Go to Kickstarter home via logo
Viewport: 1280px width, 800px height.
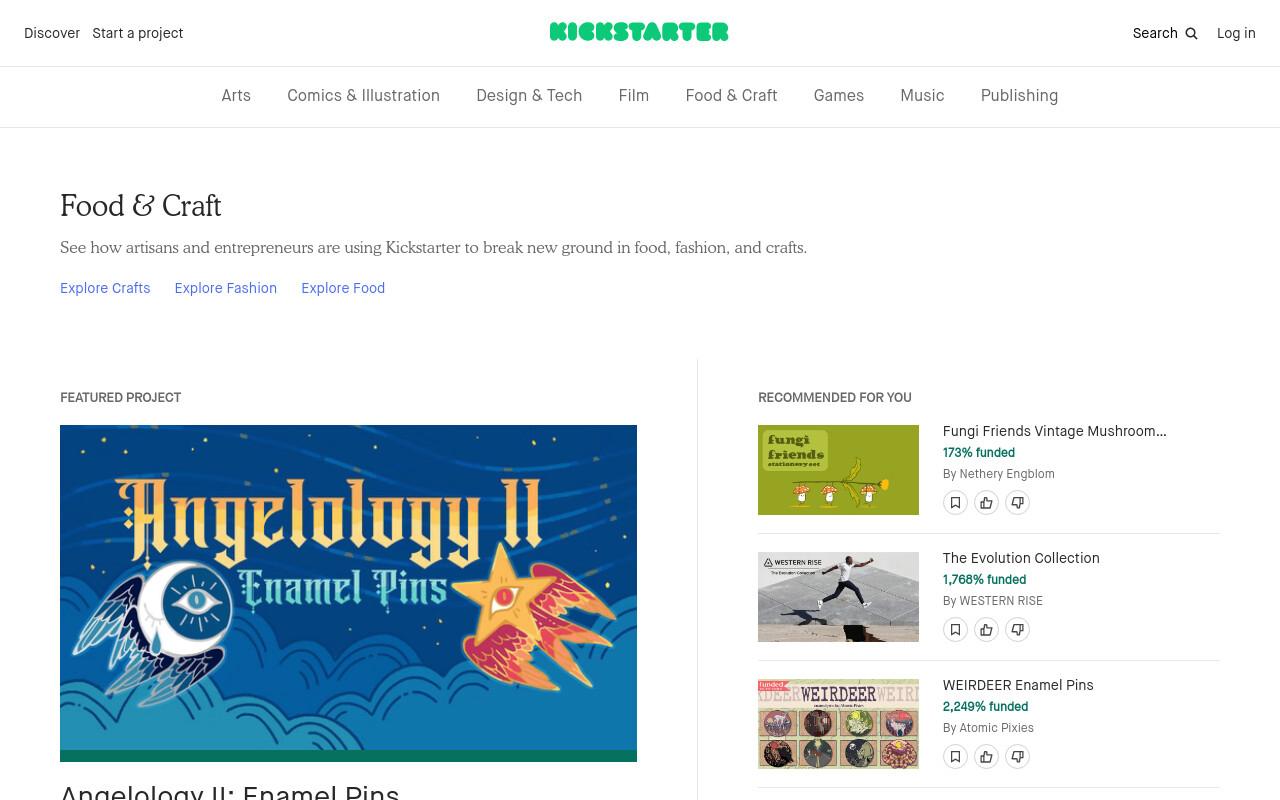639,32
